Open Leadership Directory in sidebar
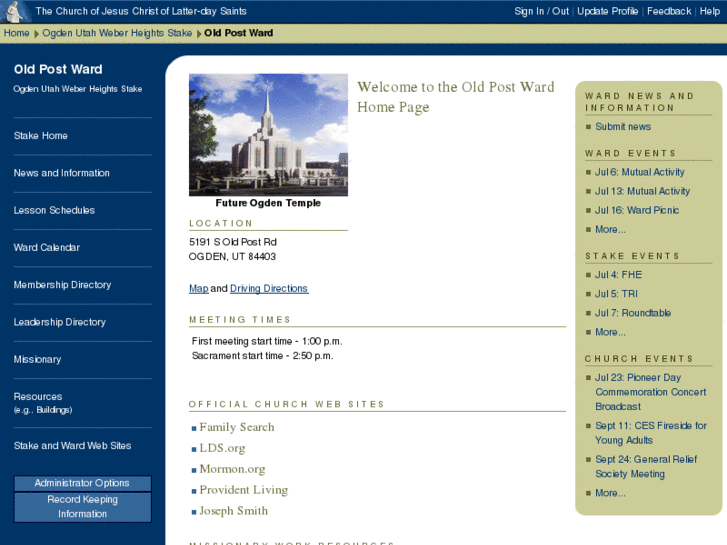 pos(60,322)
